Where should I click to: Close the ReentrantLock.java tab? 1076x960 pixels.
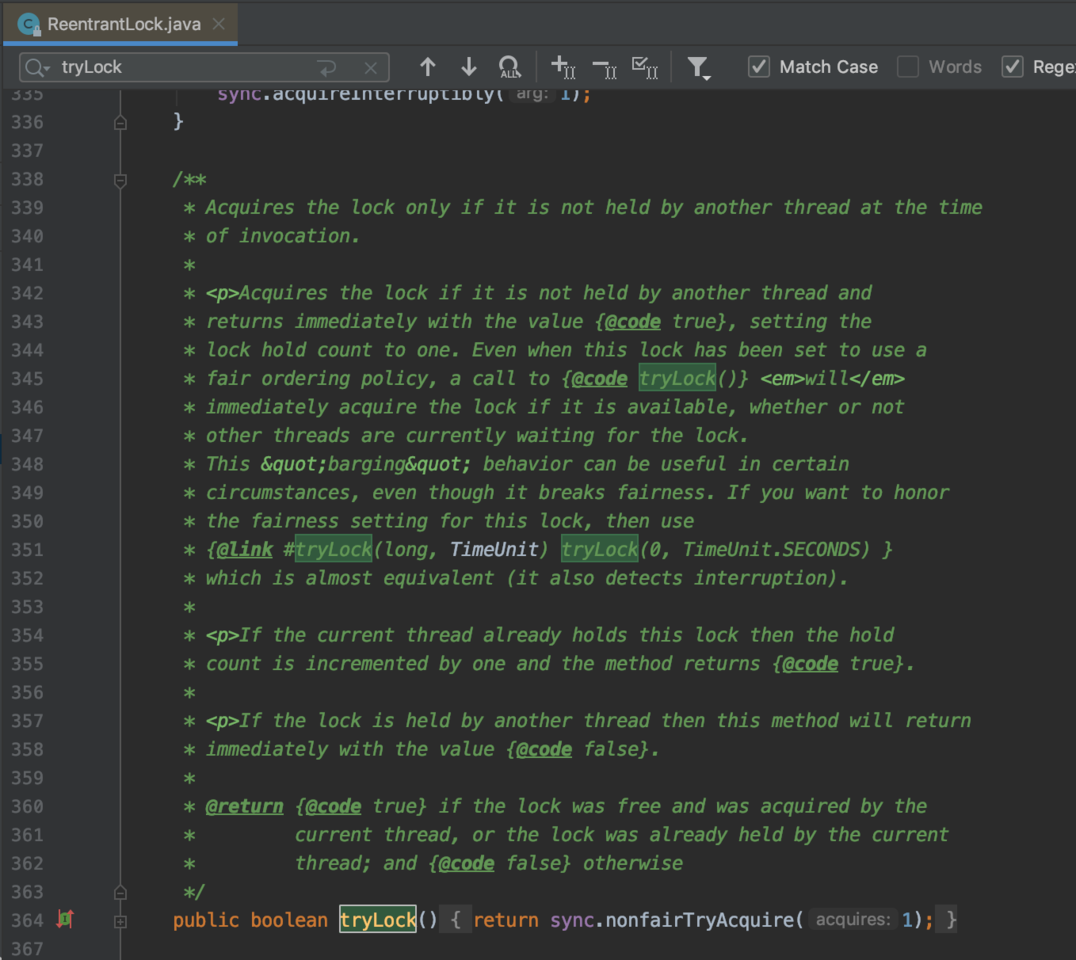pos(217,24)
